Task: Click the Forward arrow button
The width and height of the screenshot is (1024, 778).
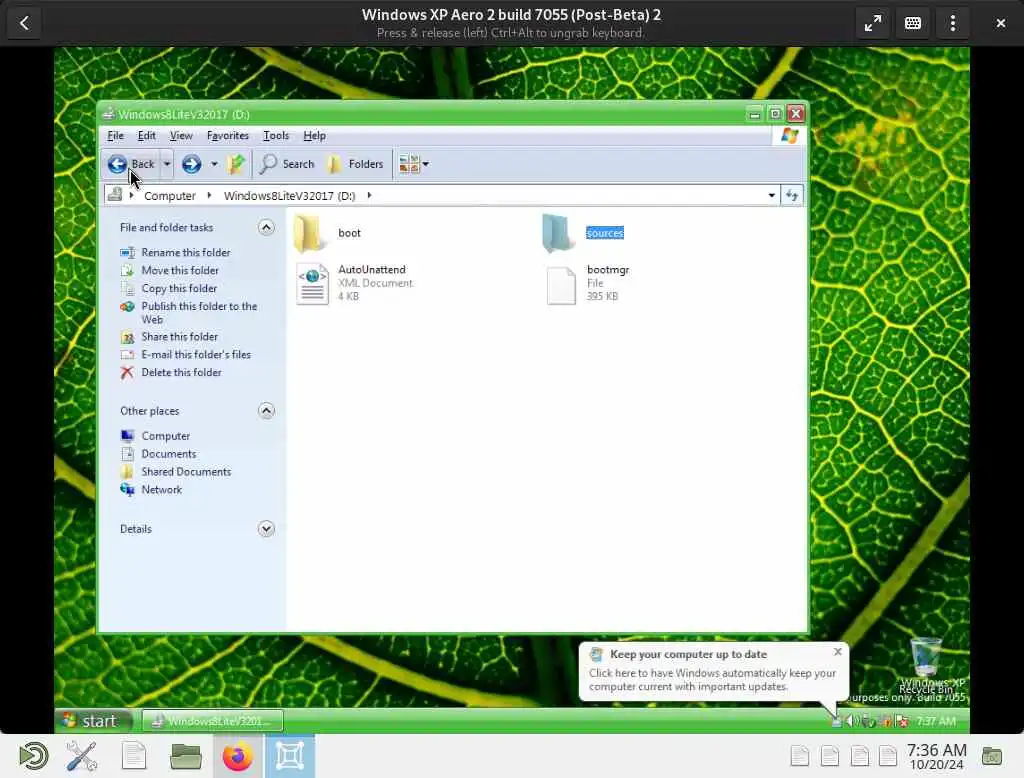Action: point(191,164)
